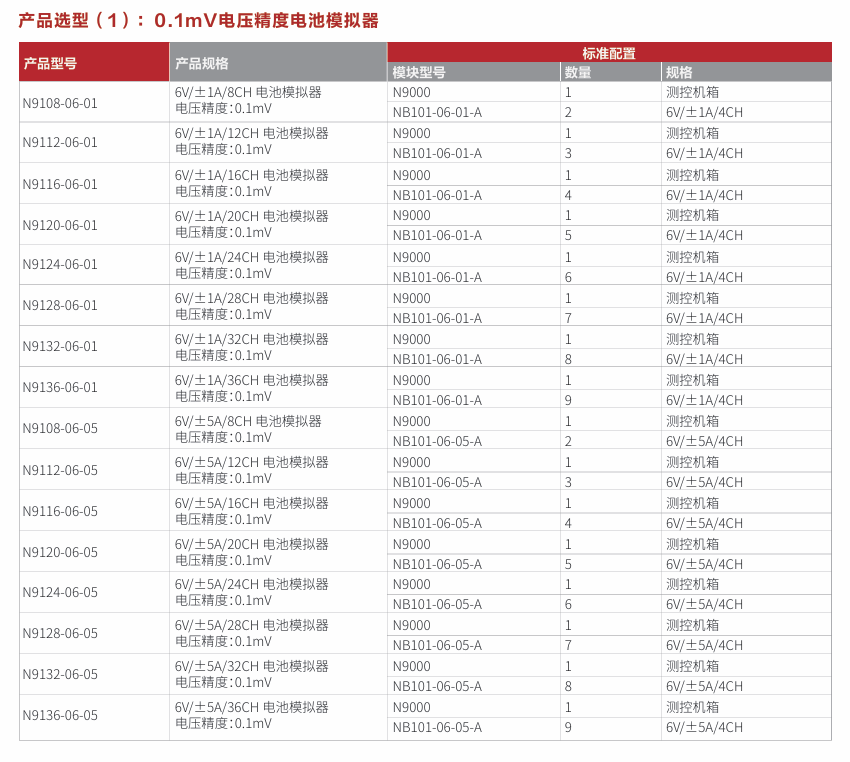This screenshot has height=762, width=850.
Task: Select the 标准配置 header cell
Action: pyautogui.click(x=608, y=53)
